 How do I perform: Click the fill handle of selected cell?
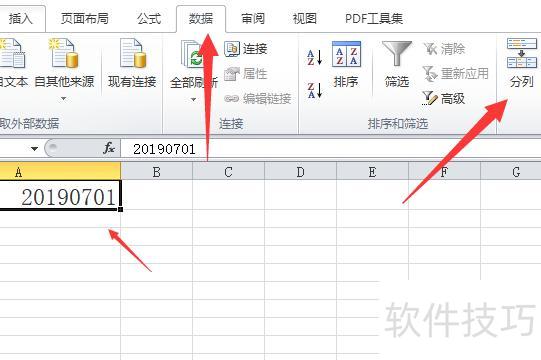(x=120, y=209)
